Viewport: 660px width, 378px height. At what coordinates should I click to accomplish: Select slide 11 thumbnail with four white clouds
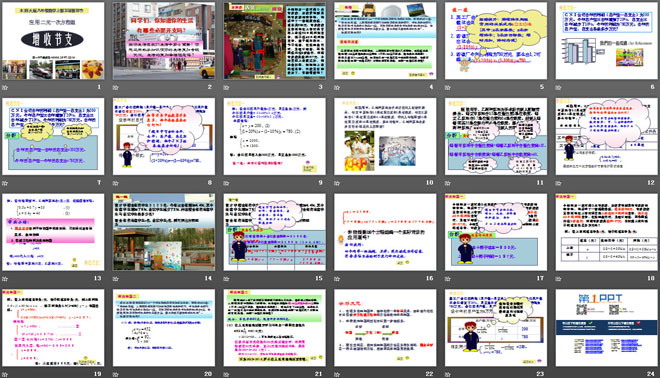[x=496, y=136]
